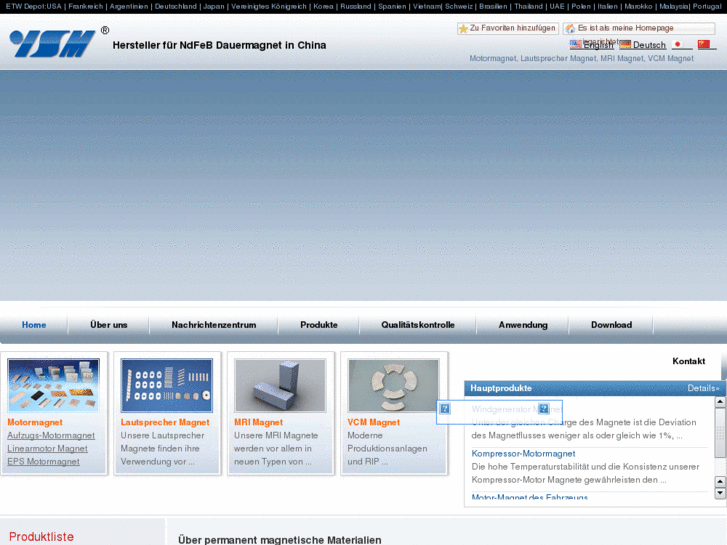Image resolution: width=727 pixels, height=545 pixels.
Task: Click the German flag icon
Action: tap(625, 45)
